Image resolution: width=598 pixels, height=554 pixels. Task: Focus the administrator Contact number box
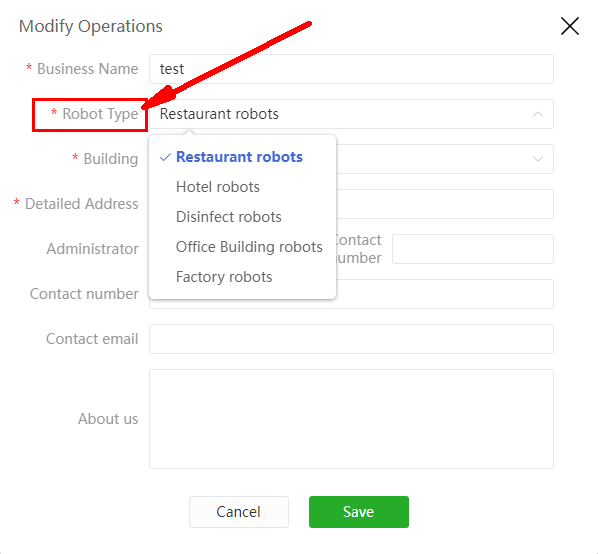pyautogui.click(x=473, y=249)
